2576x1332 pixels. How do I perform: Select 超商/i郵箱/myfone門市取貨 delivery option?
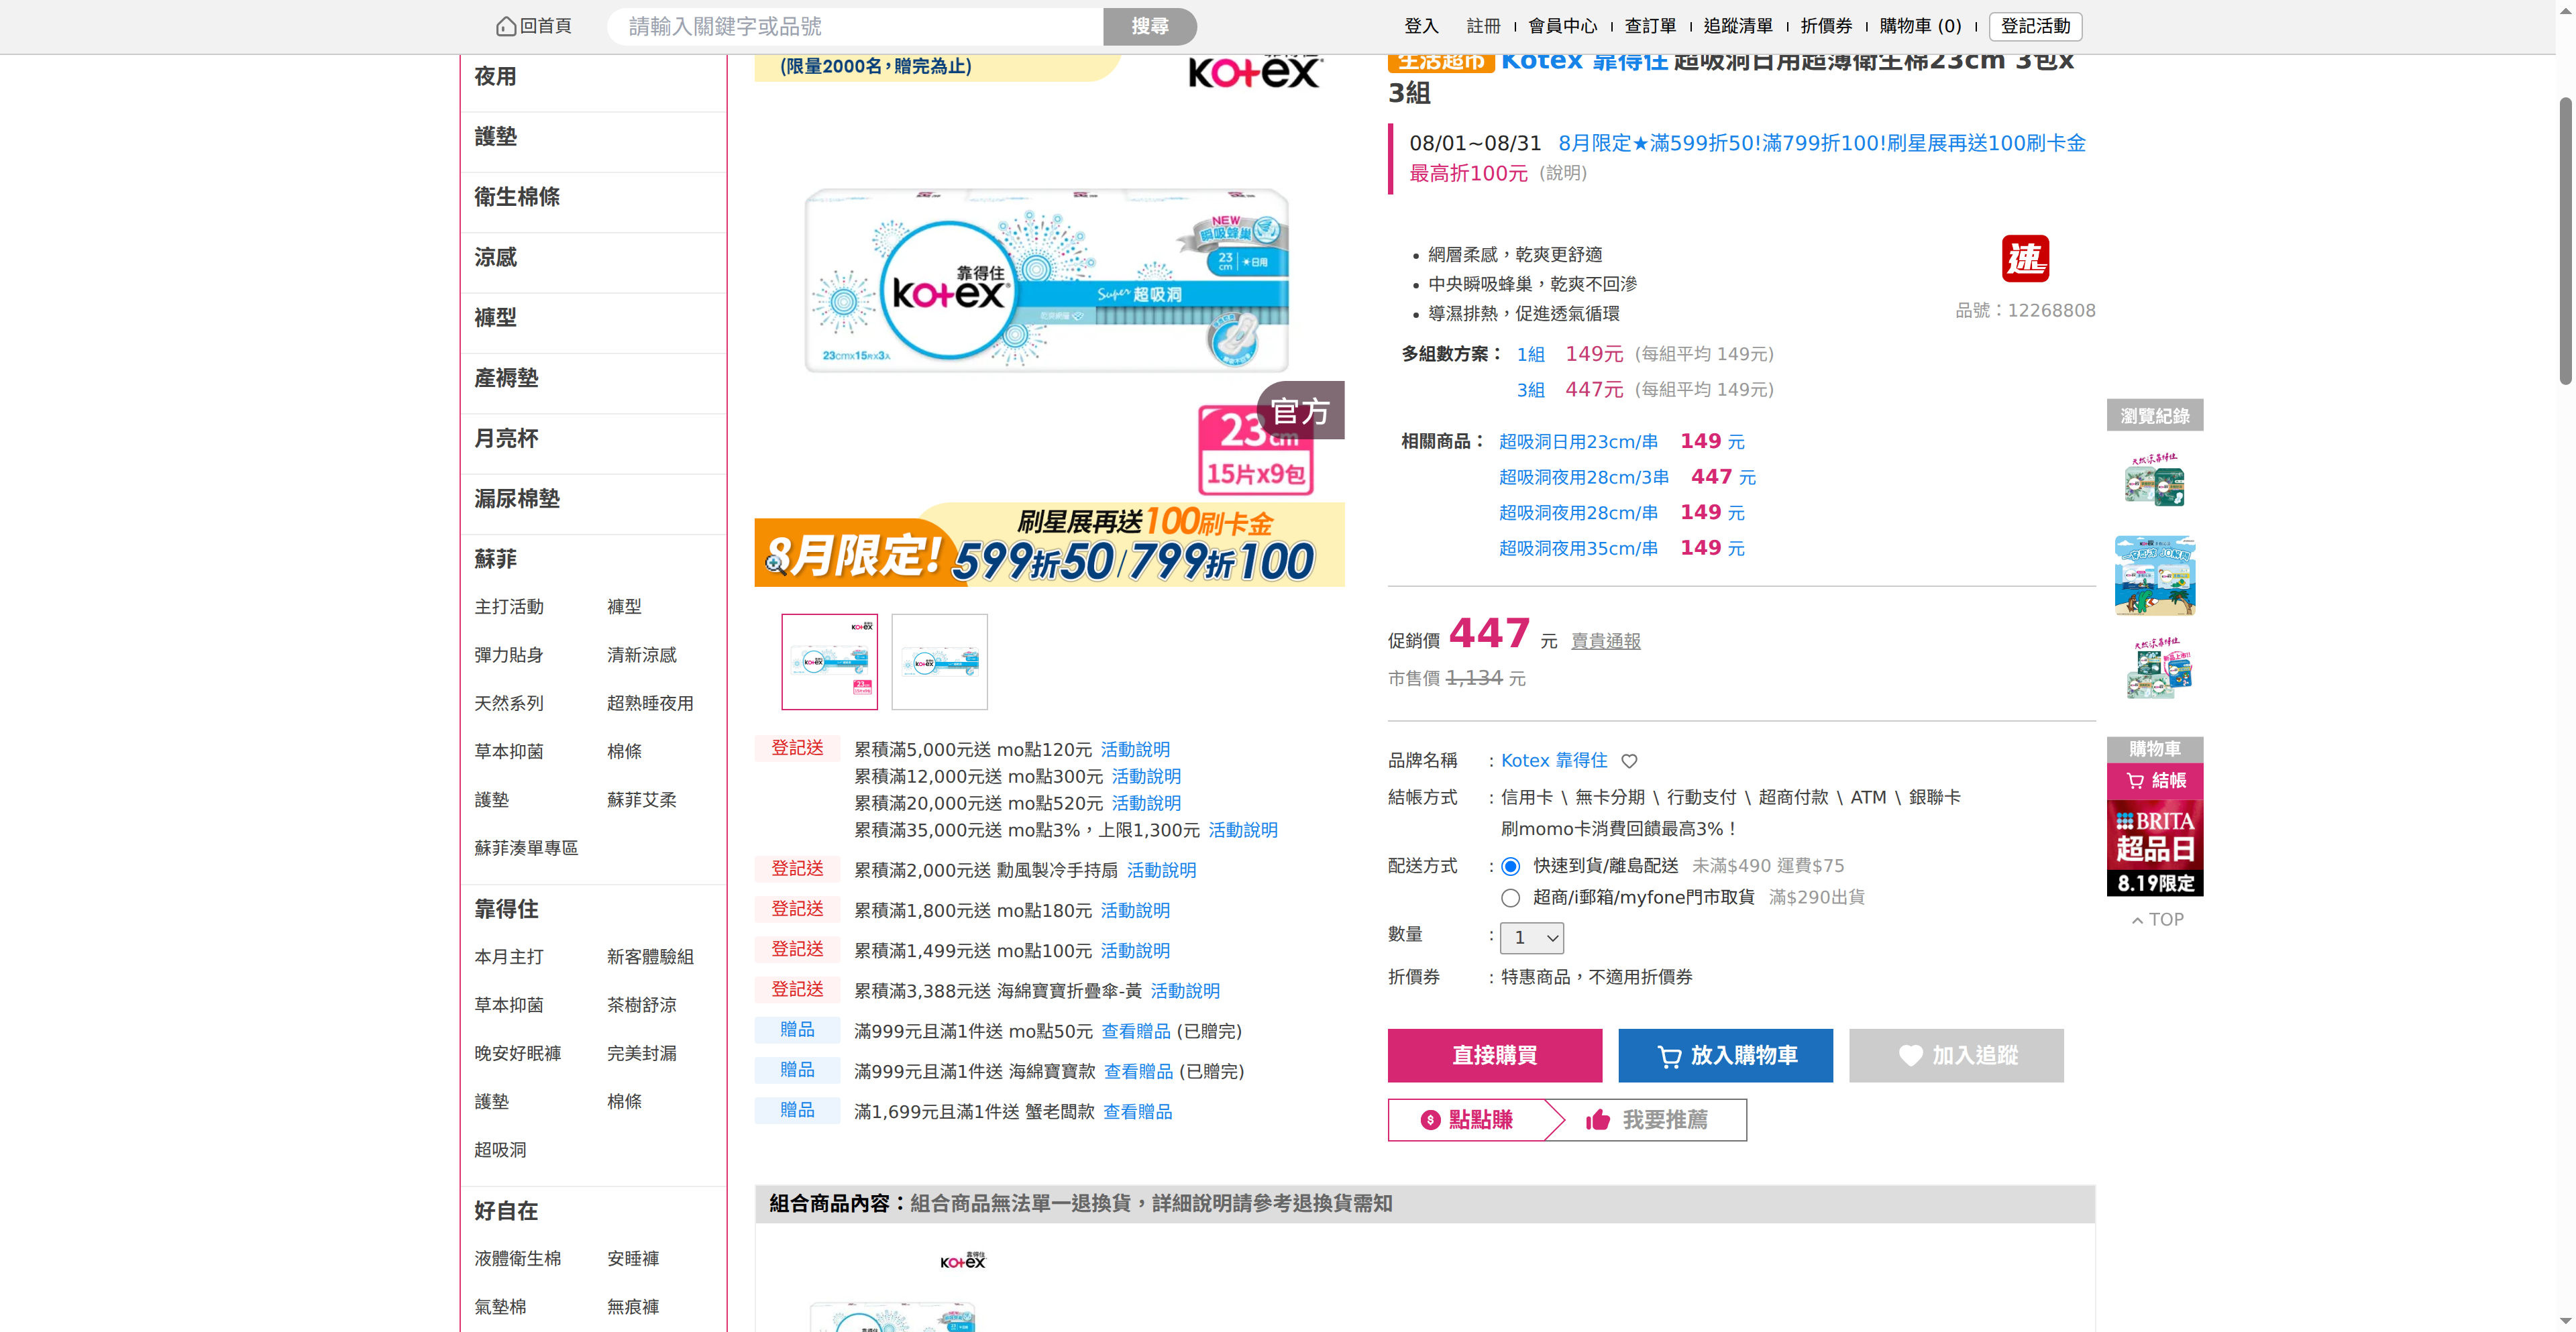(x=1510, y=898)
